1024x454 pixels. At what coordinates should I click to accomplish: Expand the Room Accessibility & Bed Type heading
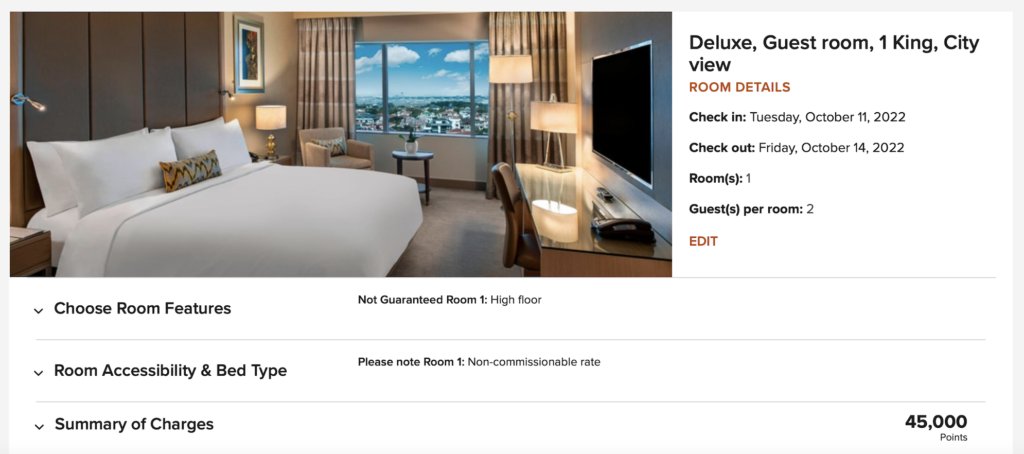[x=170, y=370]
